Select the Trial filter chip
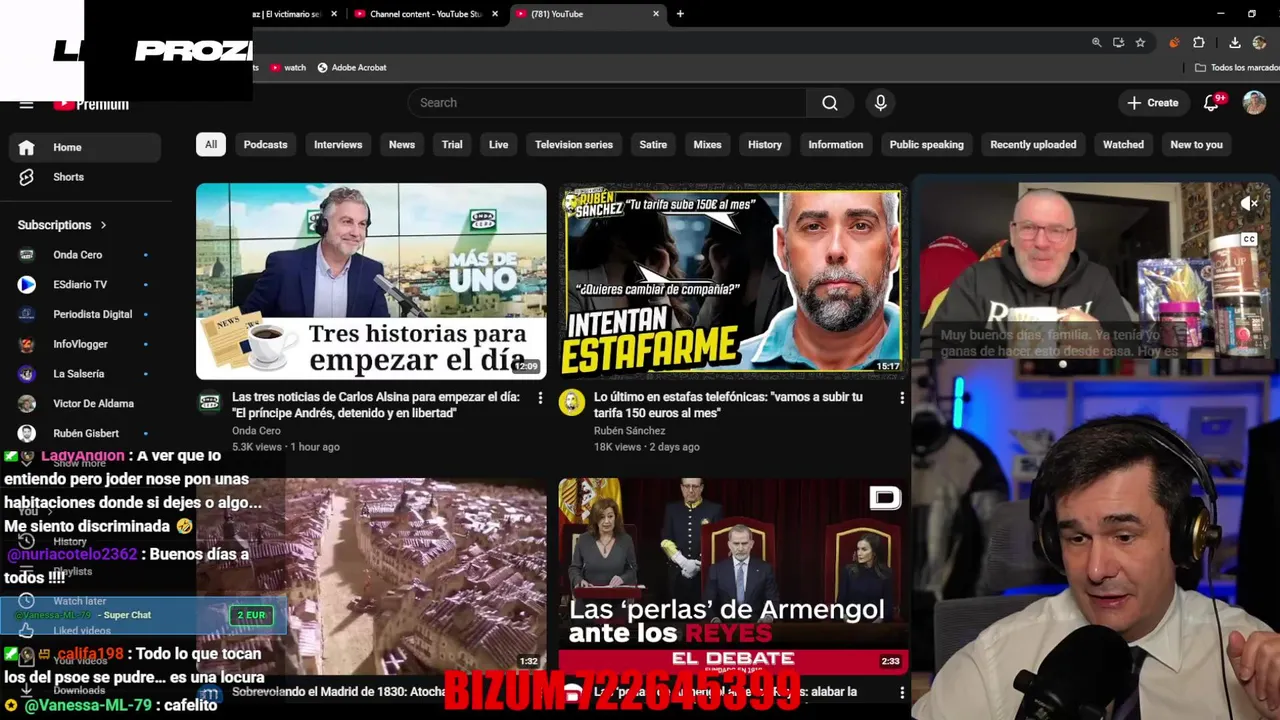The image size is (1280, 720). point(452,145)
